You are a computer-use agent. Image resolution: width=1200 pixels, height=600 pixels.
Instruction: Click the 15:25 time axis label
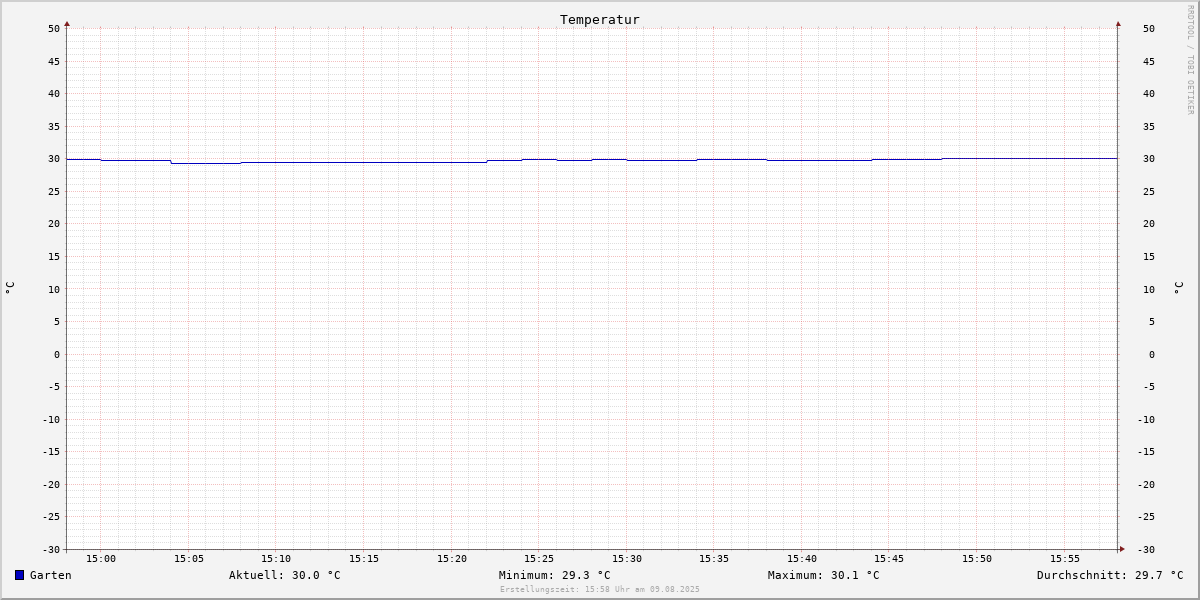[539, 558]
